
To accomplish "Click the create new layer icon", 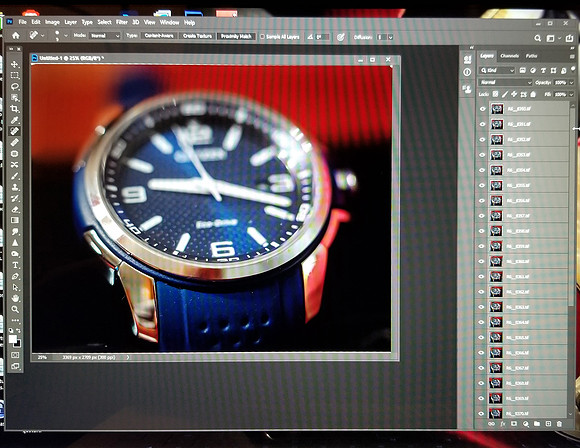I will pyautogui.click(x=548, y=424).
